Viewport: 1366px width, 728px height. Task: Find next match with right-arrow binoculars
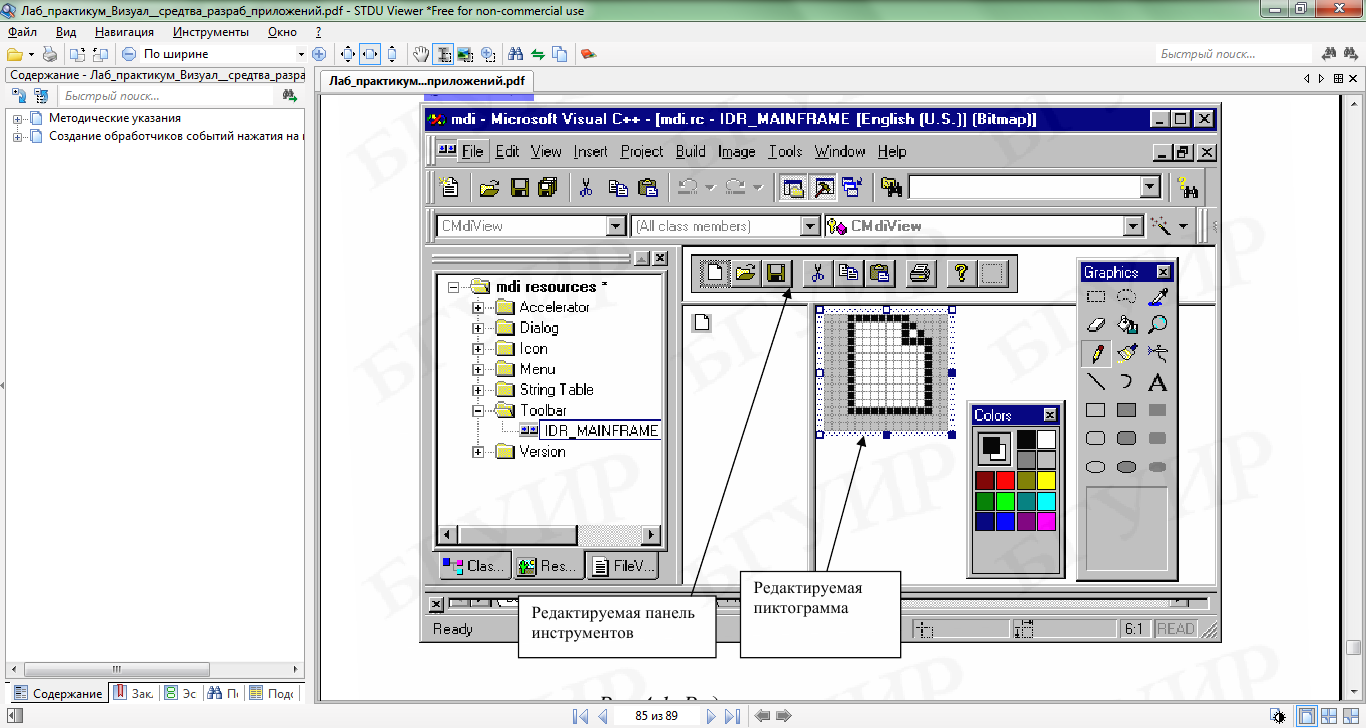pos(1352,54)
